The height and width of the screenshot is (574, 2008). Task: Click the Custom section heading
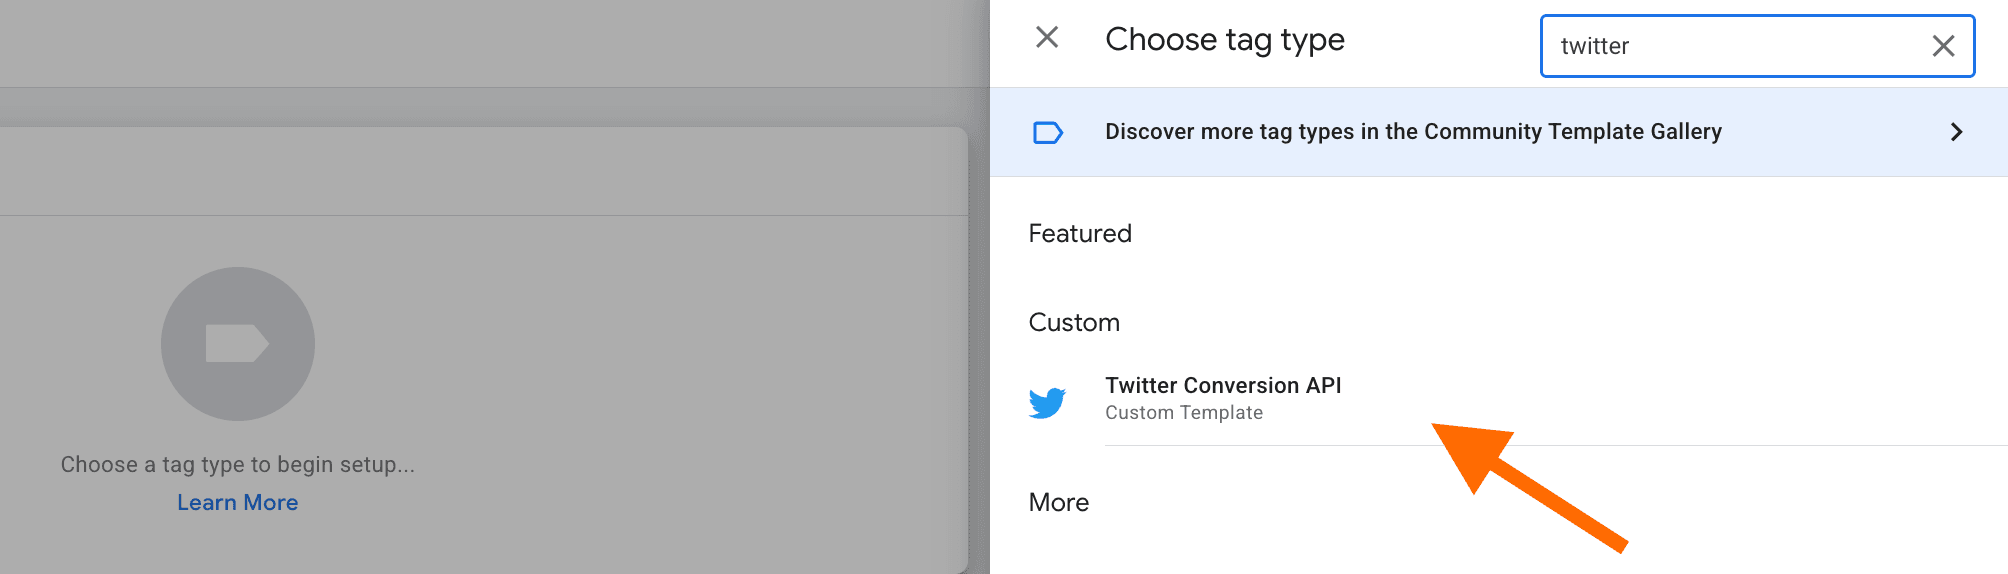point(1074,323)
